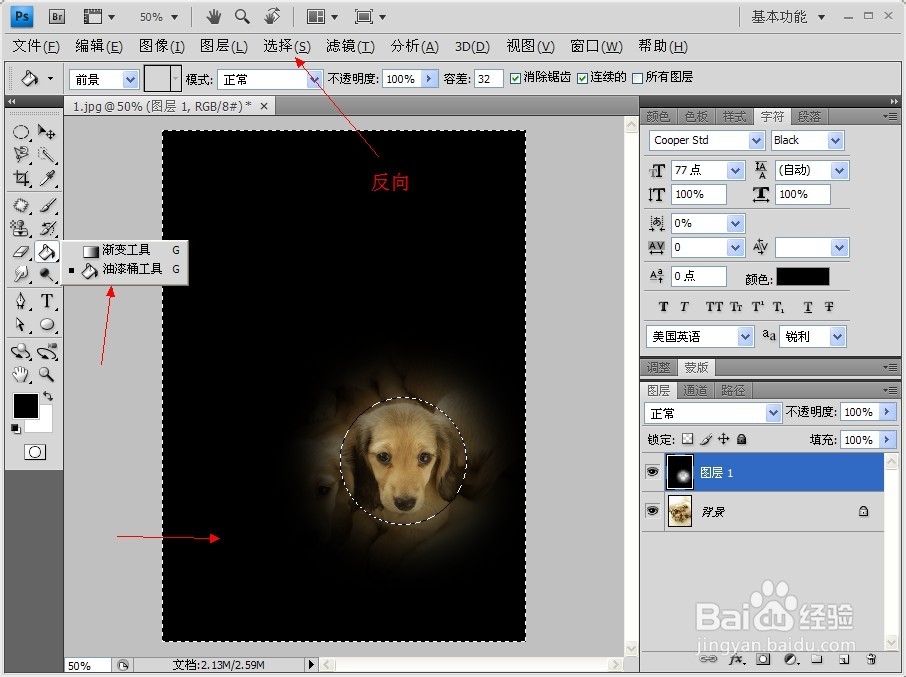Select the Zoom tool in toolbox

pyautogui.click(x=47, y=374)
